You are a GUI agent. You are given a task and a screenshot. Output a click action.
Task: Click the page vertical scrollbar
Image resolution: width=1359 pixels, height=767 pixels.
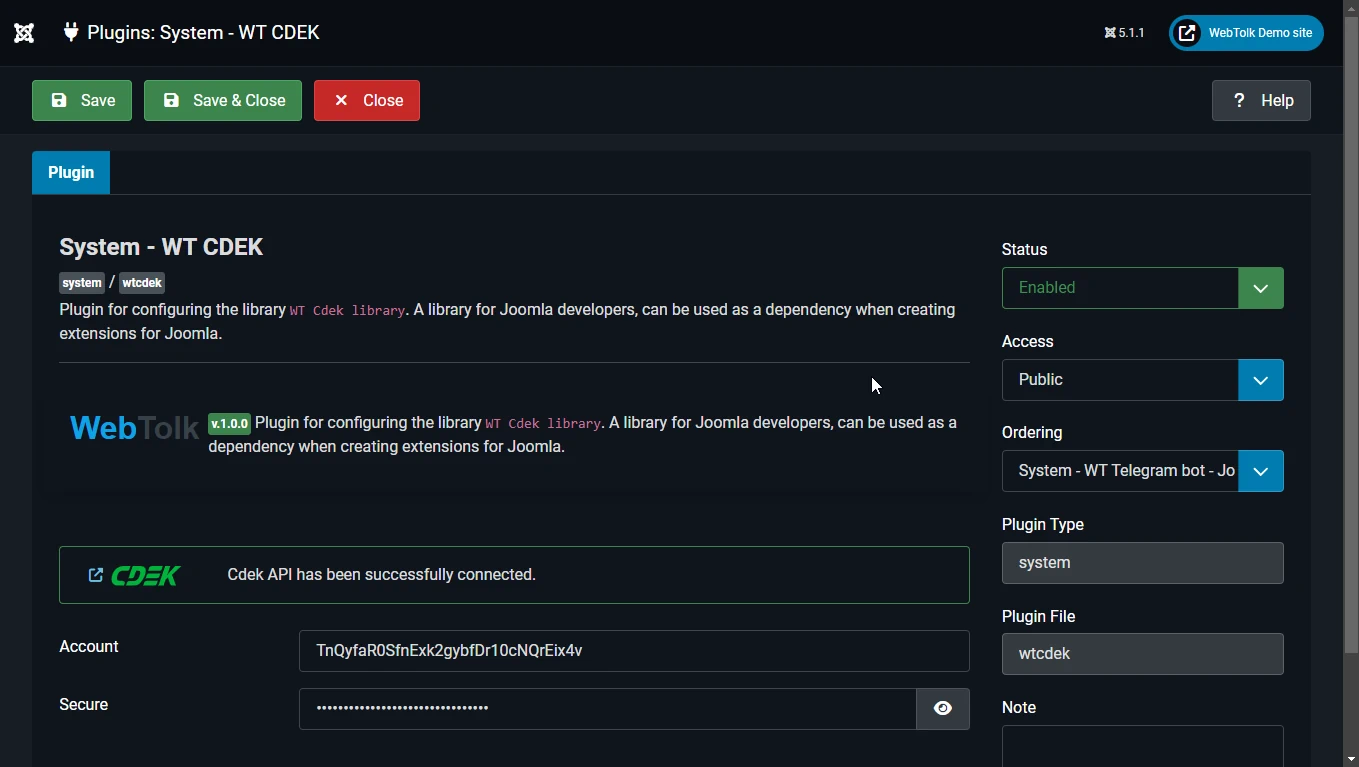tap(1351, 335)
